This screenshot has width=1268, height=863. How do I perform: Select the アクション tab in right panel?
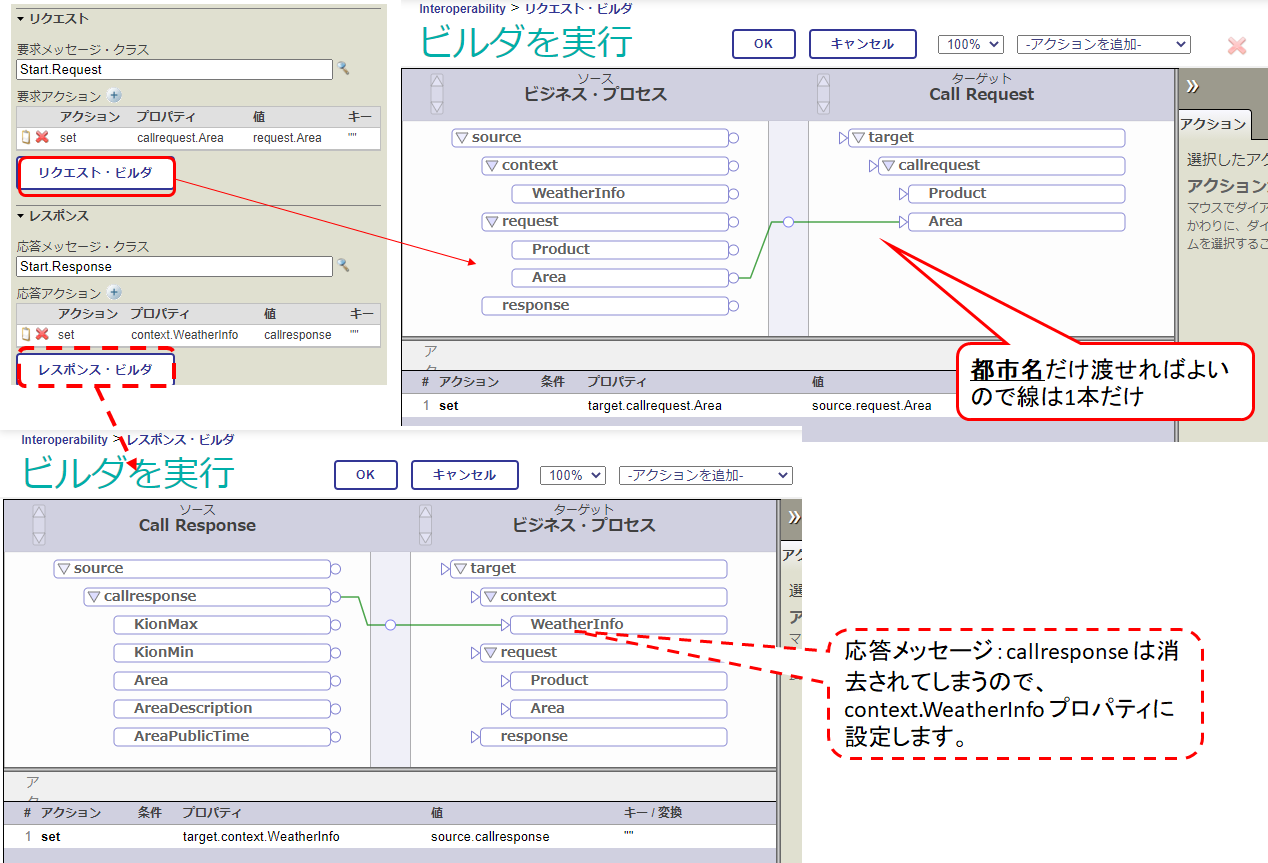[x=1212, y=124]
